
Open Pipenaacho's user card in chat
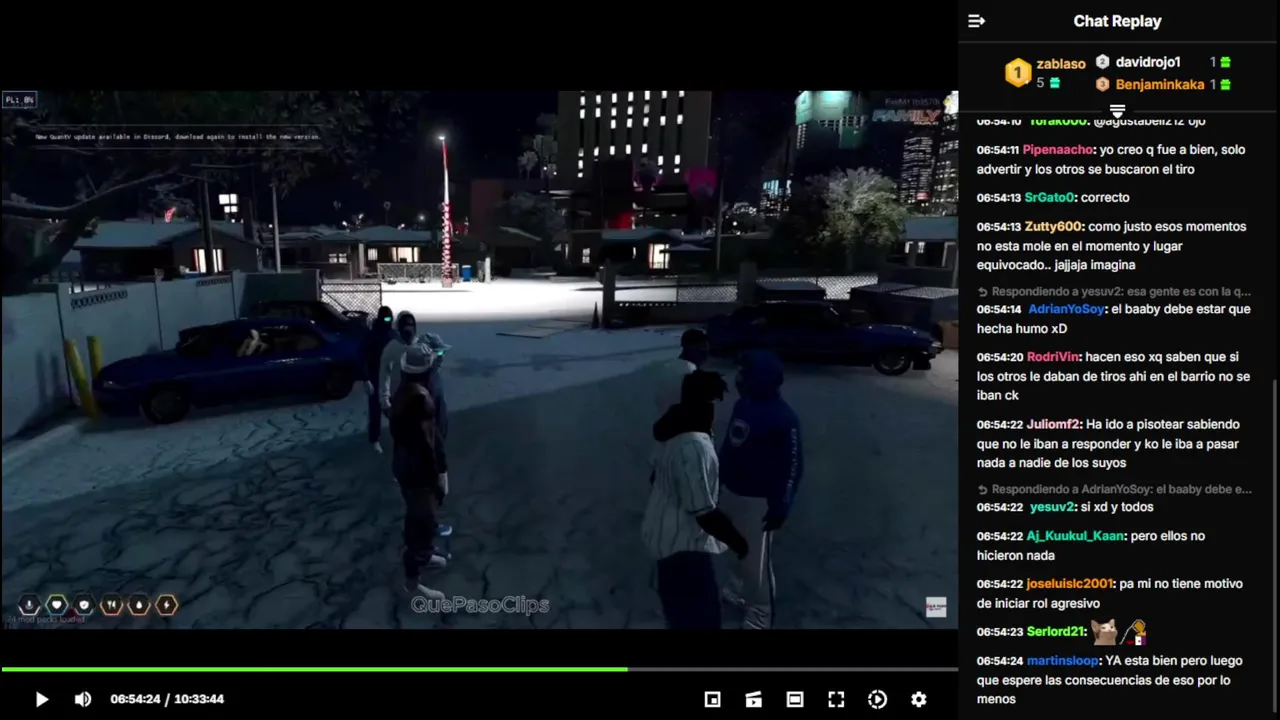[1060, 150]
